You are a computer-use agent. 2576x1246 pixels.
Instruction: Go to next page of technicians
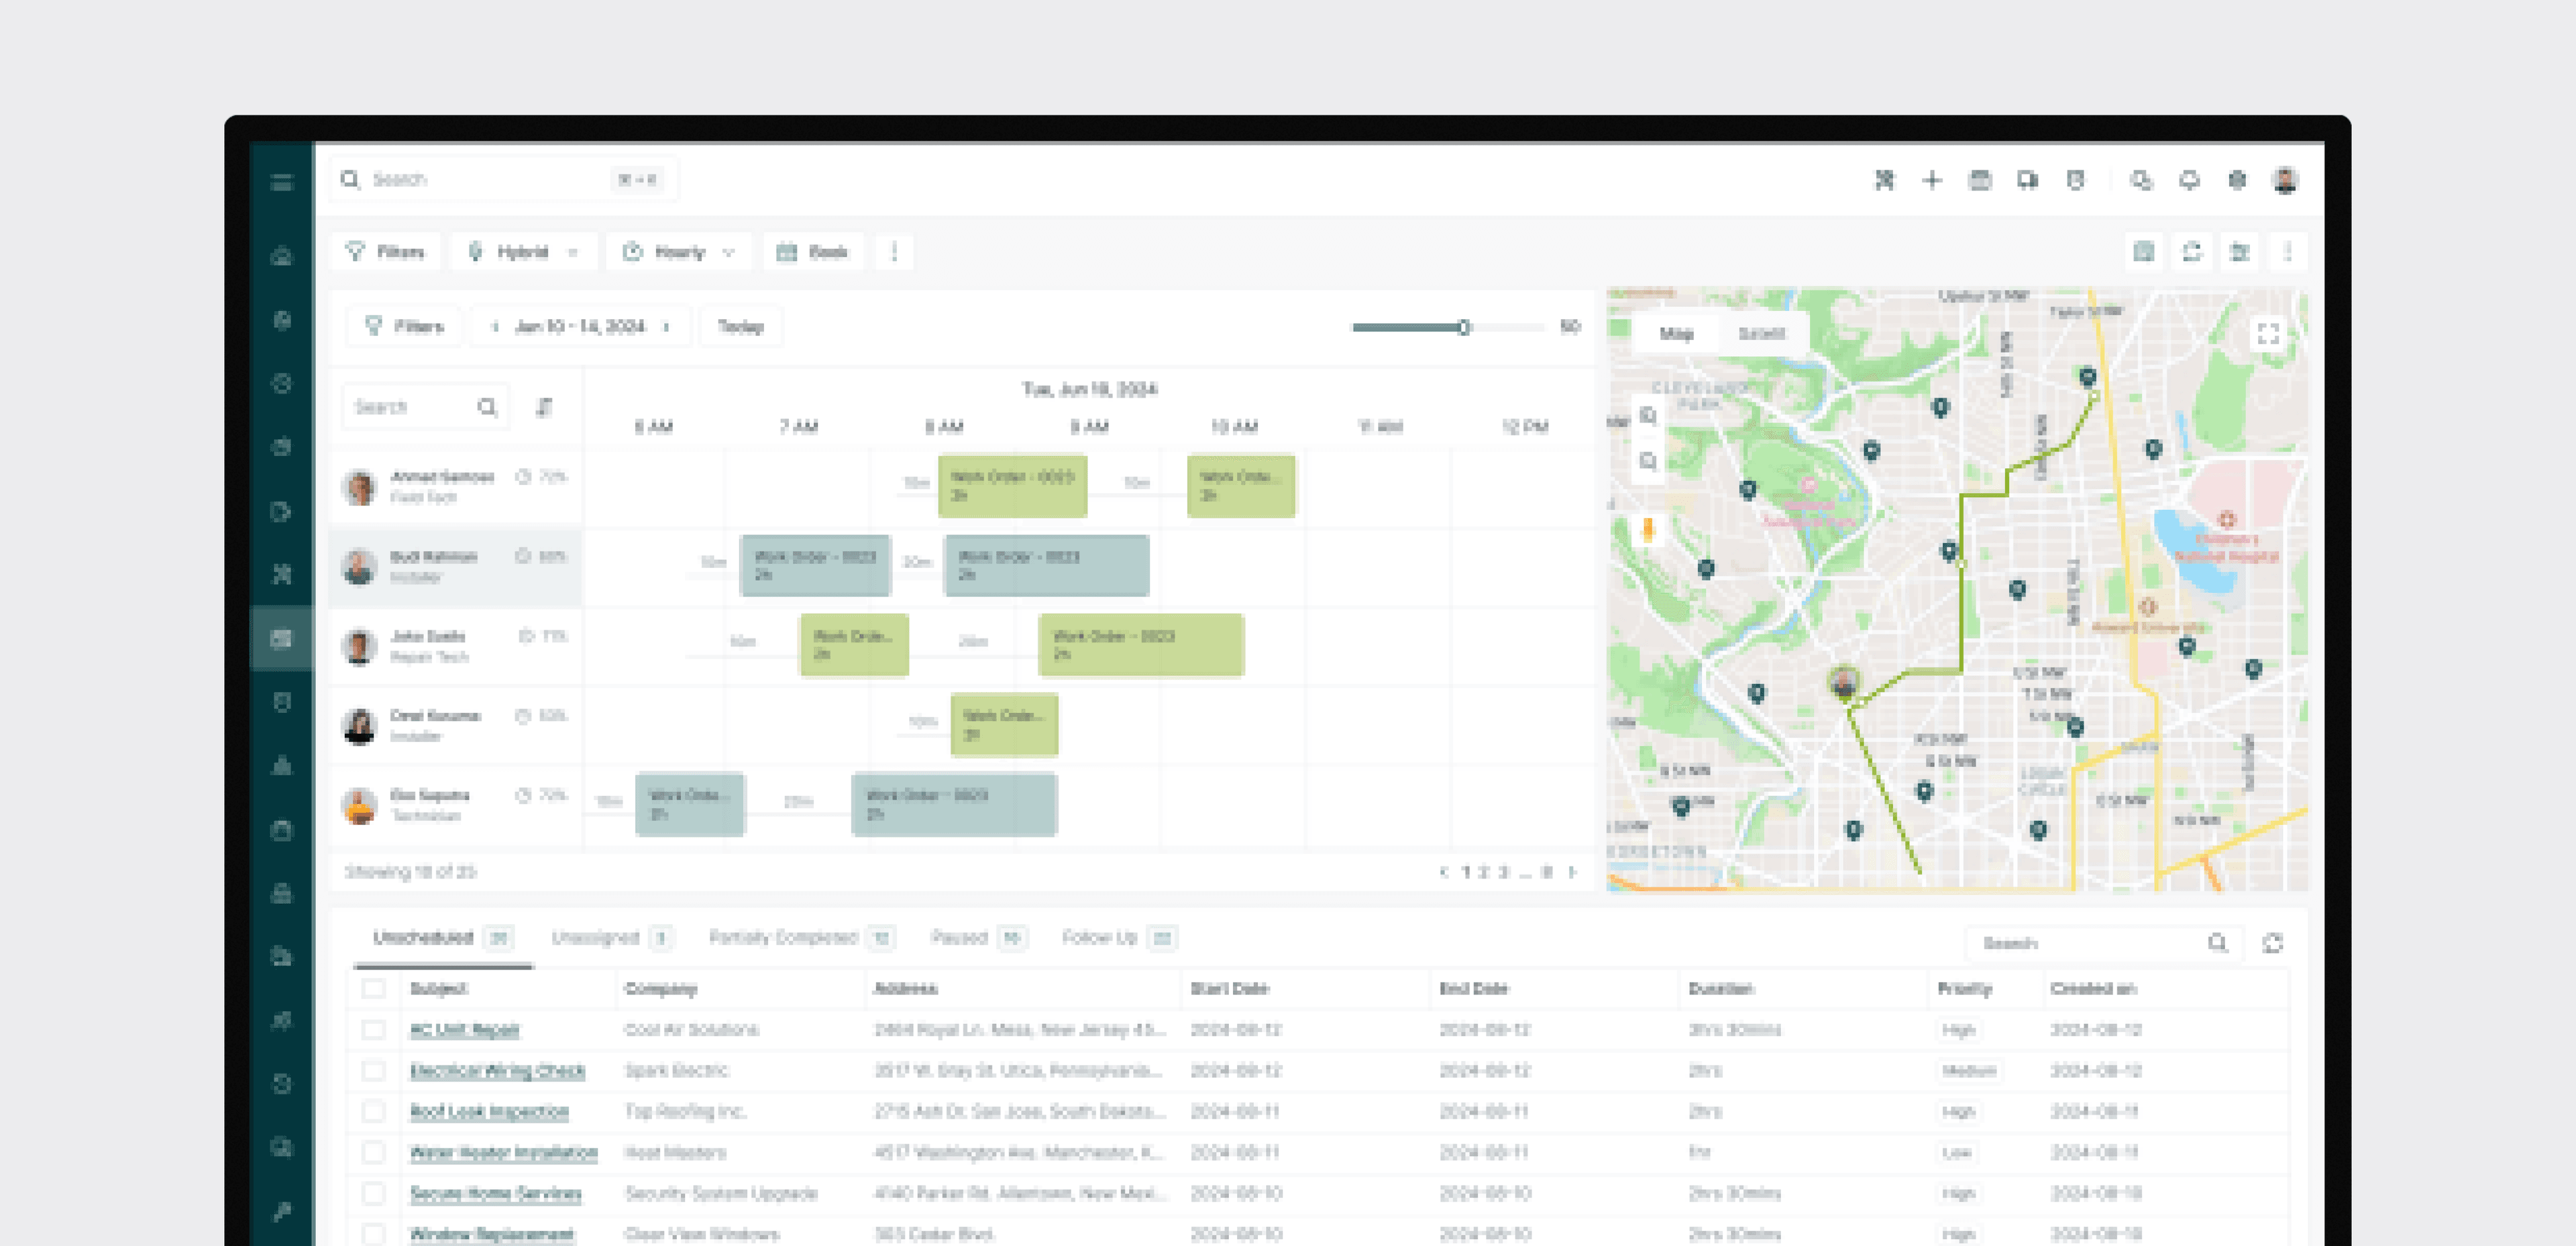[x=1573, y=872]
